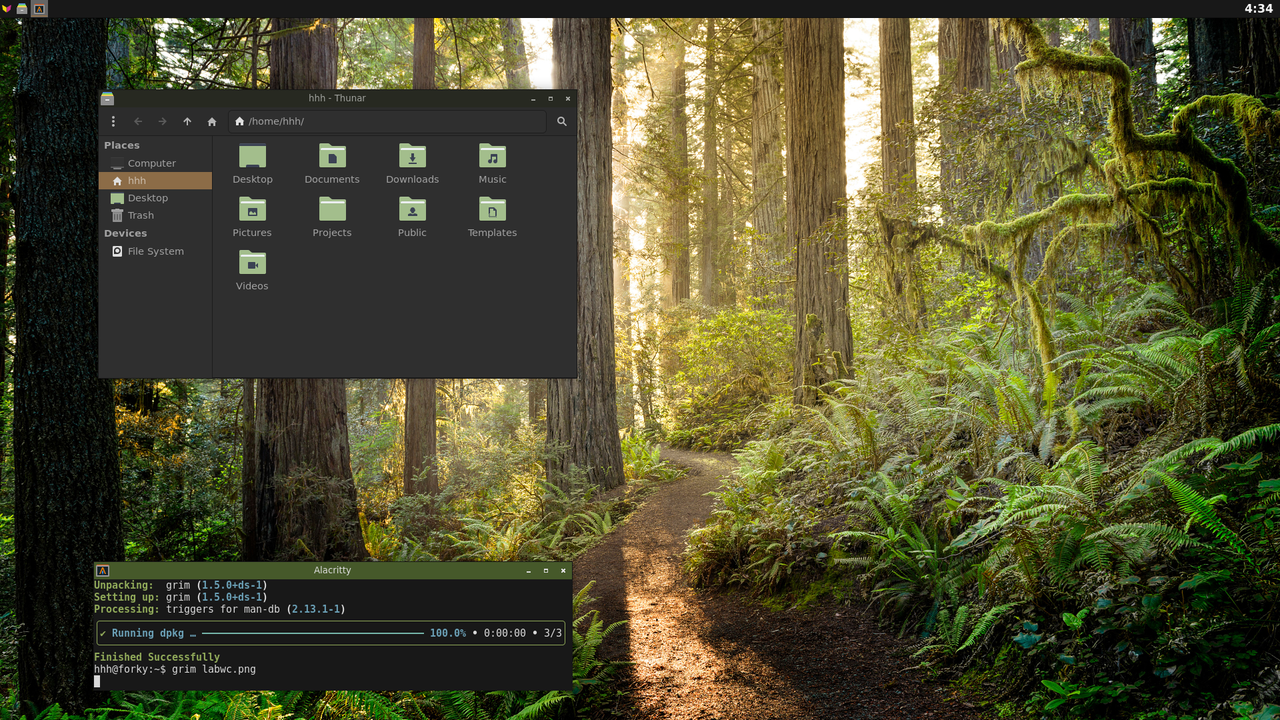This screenshot has height=720, width=1280.
Task: Click the Alacritty window menu icon in its titlebar
Action: pyautogui.click(x=102, y=570)
